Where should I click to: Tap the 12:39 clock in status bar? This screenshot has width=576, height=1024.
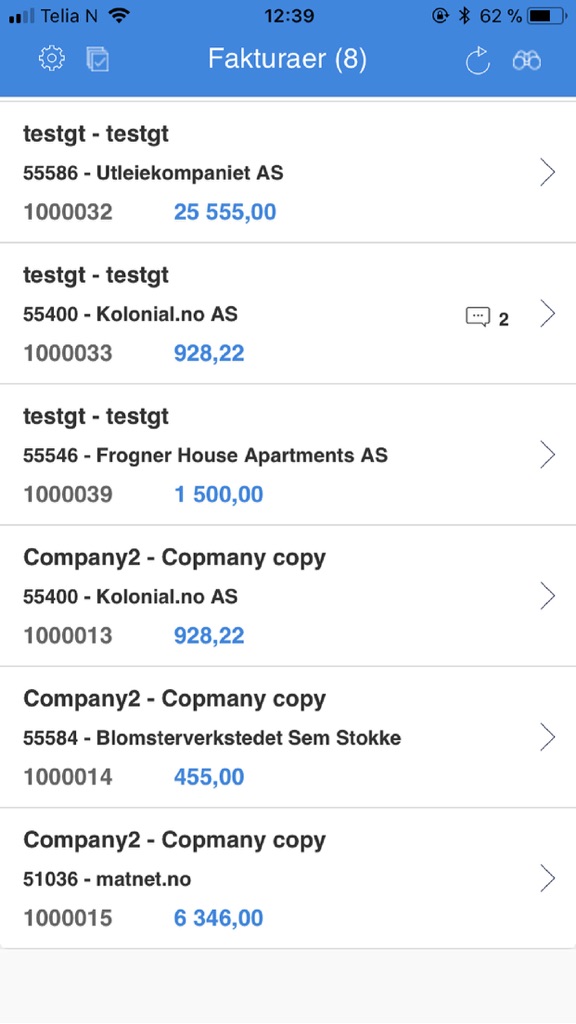coord(289,16)
